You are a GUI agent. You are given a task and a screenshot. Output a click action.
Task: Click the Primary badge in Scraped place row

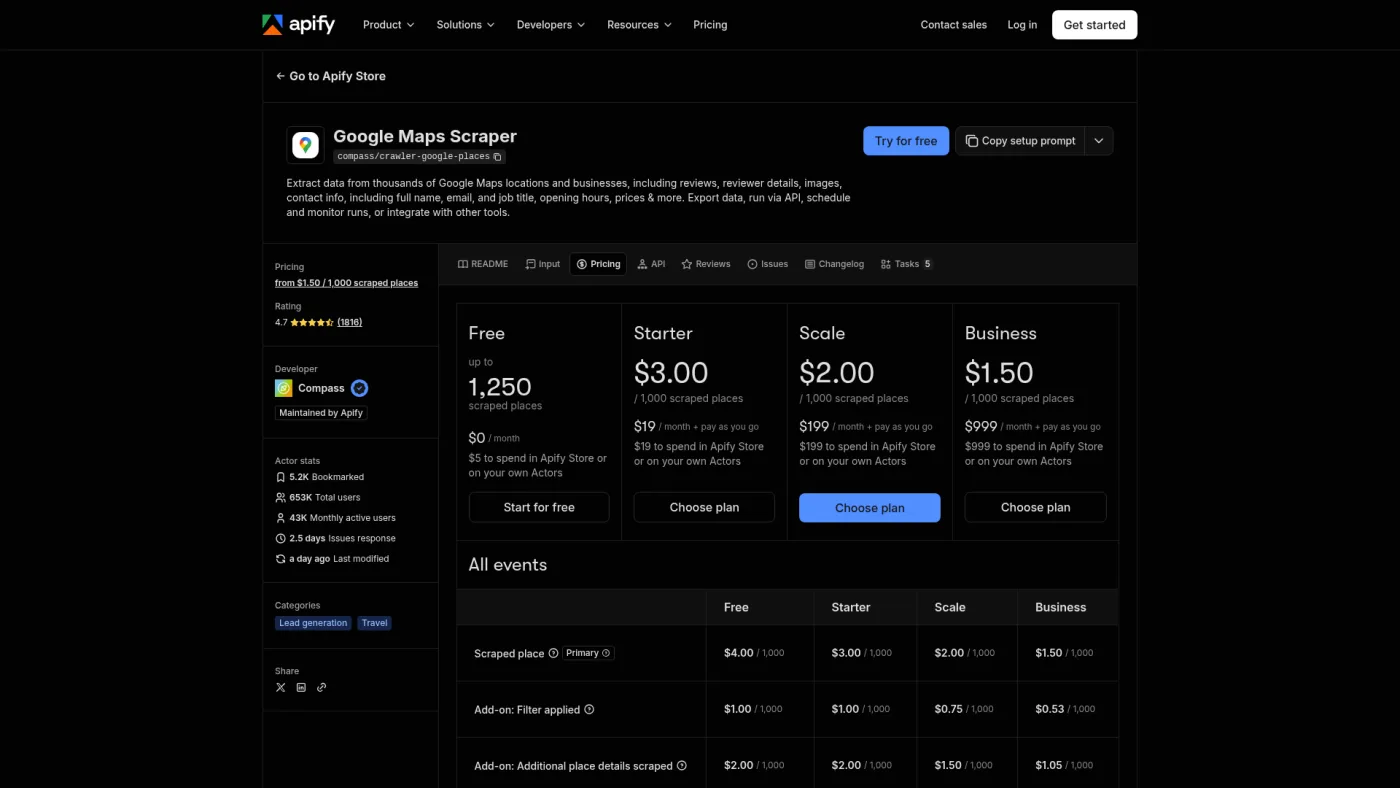pyautogui.click(x=588, y=653)
